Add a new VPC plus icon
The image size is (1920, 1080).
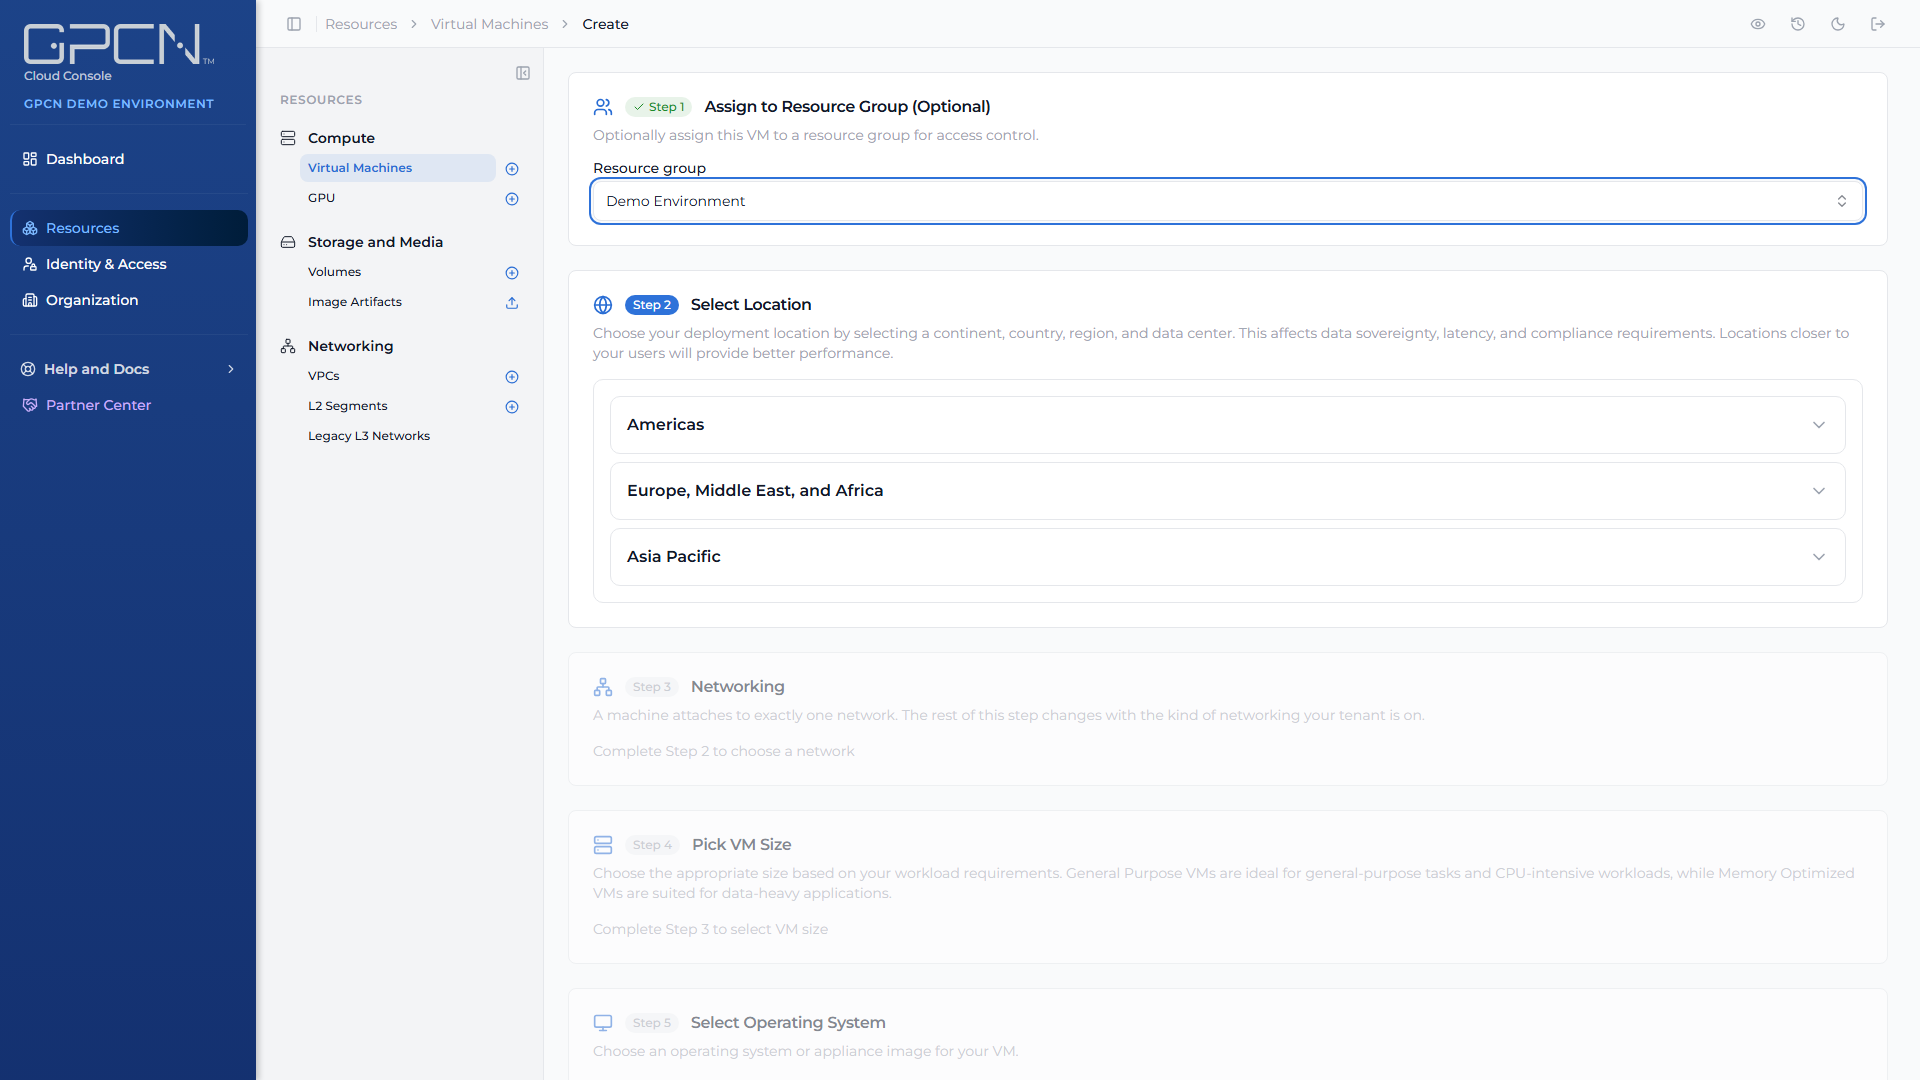pyautogui.click(x=512, y=377)
